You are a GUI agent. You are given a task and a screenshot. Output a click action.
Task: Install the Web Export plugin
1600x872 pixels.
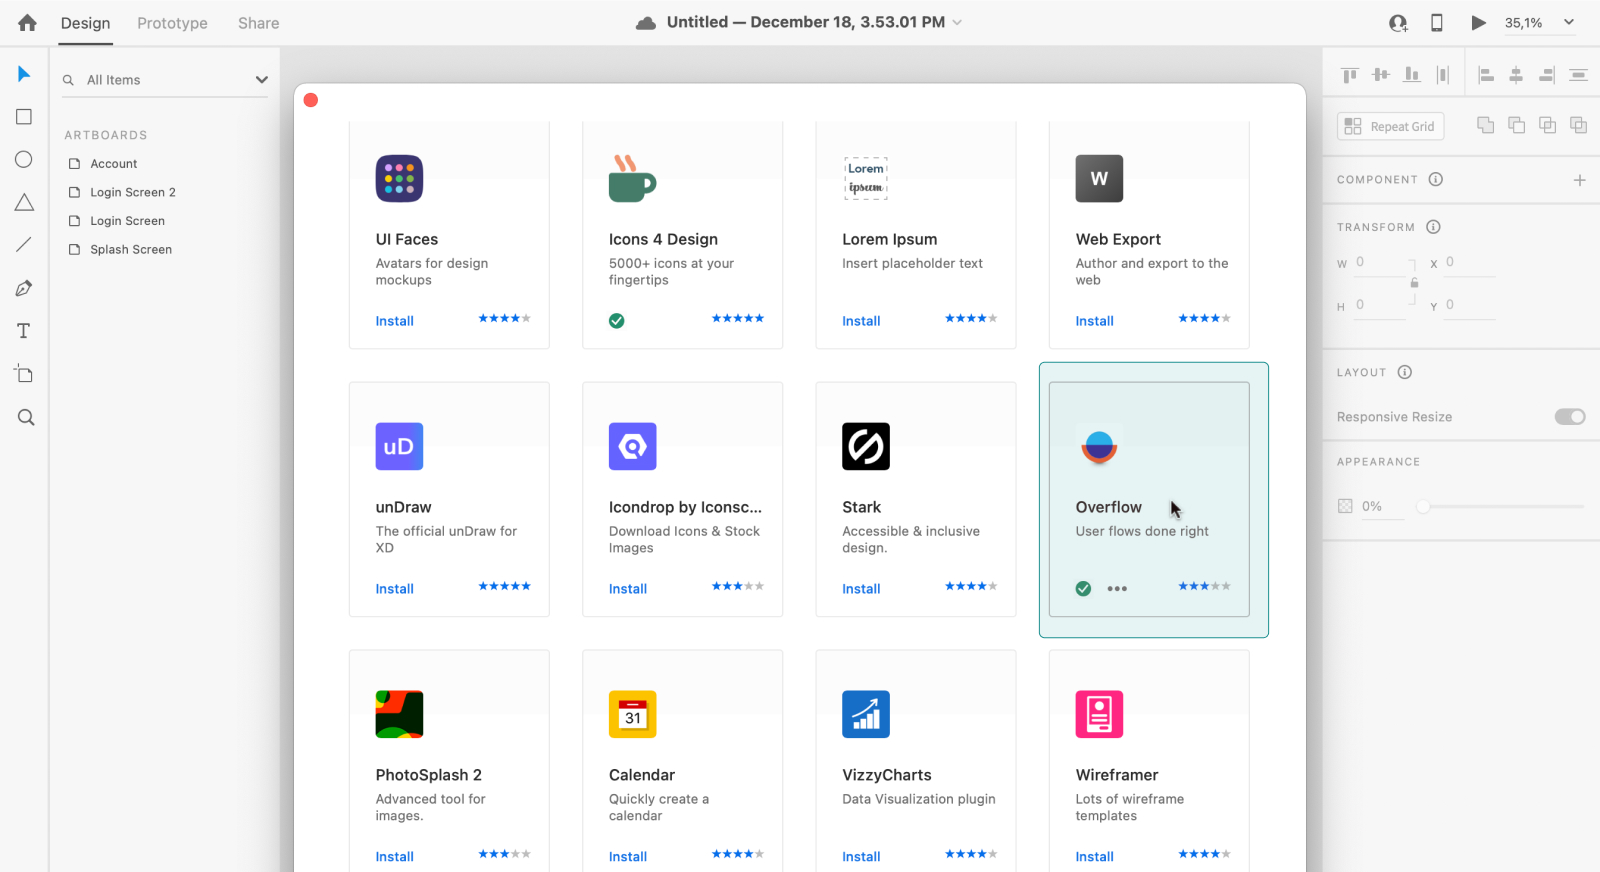coord(1094,321)
